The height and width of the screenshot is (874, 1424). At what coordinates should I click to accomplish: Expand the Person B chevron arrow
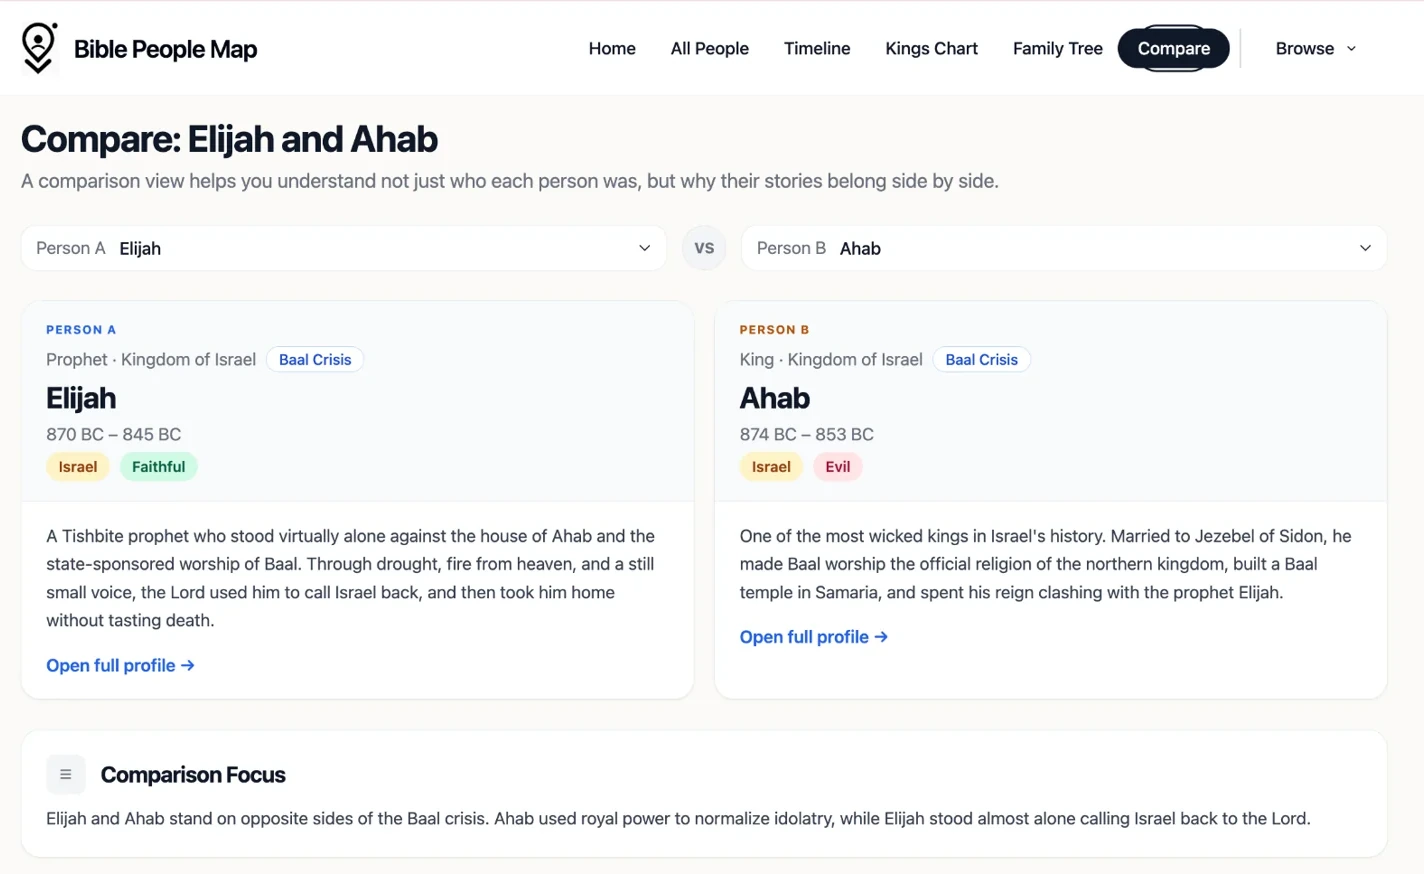tap(1365, 248)
